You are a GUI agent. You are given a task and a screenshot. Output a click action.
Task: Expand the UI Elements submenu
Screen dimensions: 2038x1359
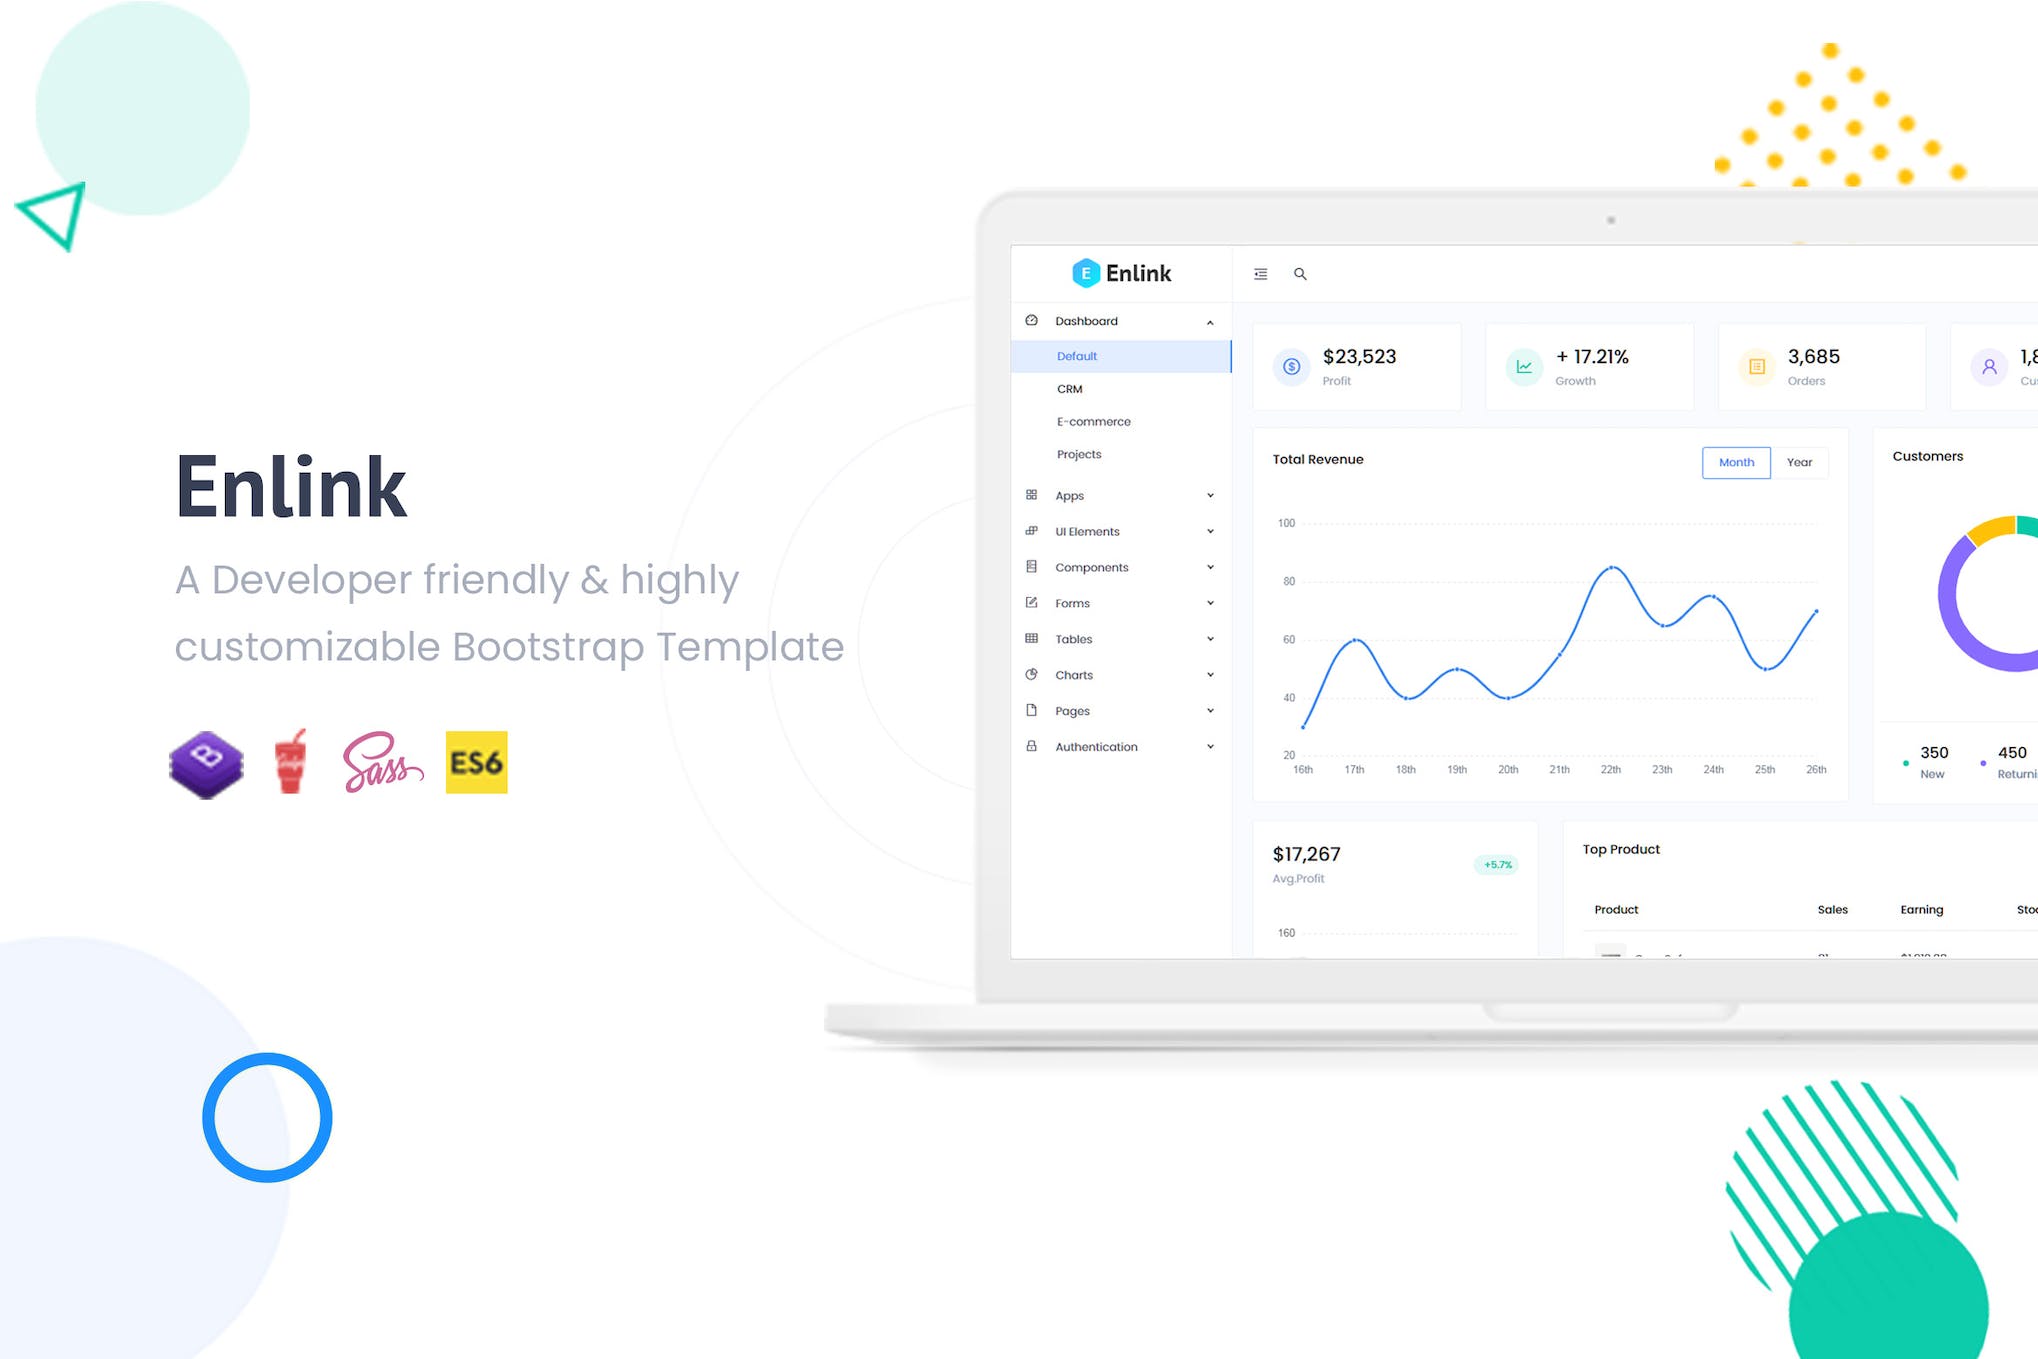[1121, 531]
